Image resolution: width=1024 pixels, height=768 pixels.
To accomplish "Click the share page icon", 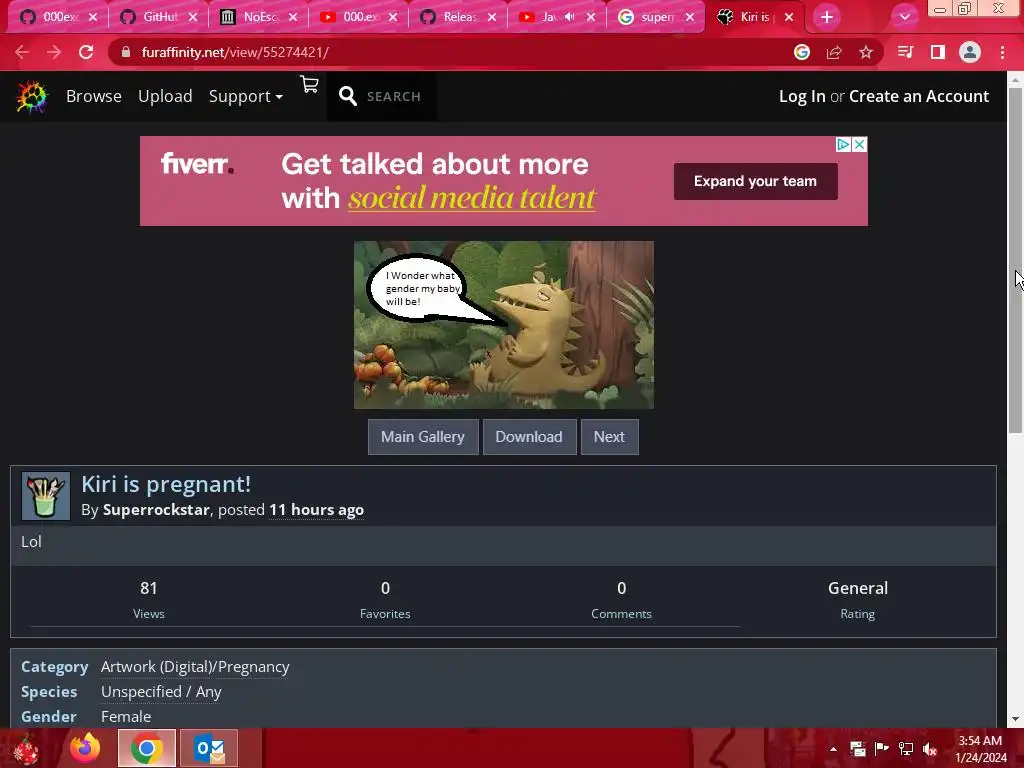I will pos(834,52).
